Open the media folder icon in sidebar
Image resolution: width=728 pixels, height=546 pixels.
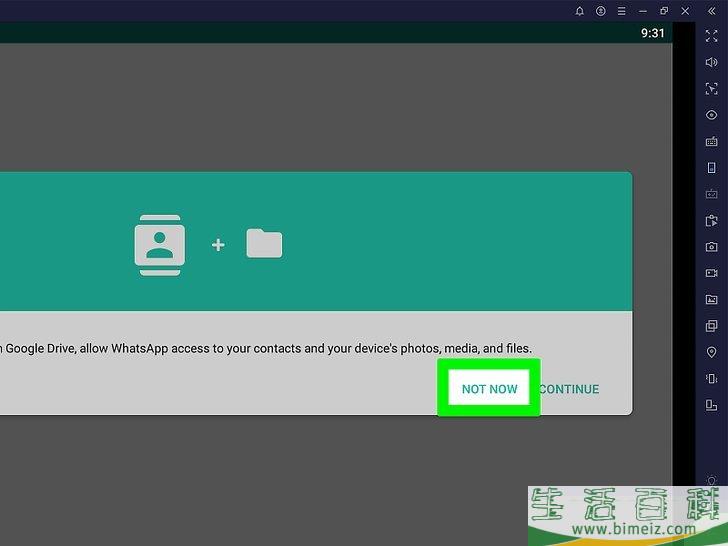(x=711, y=299)
